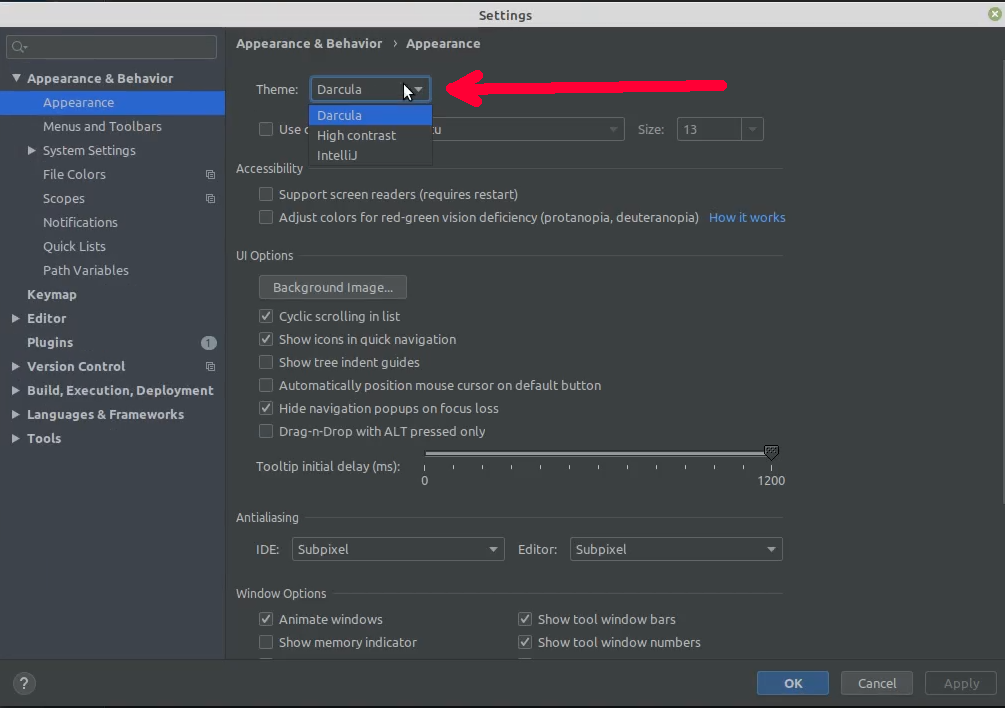Enable Support screen readers checkbox

click(x=266, y=194)
